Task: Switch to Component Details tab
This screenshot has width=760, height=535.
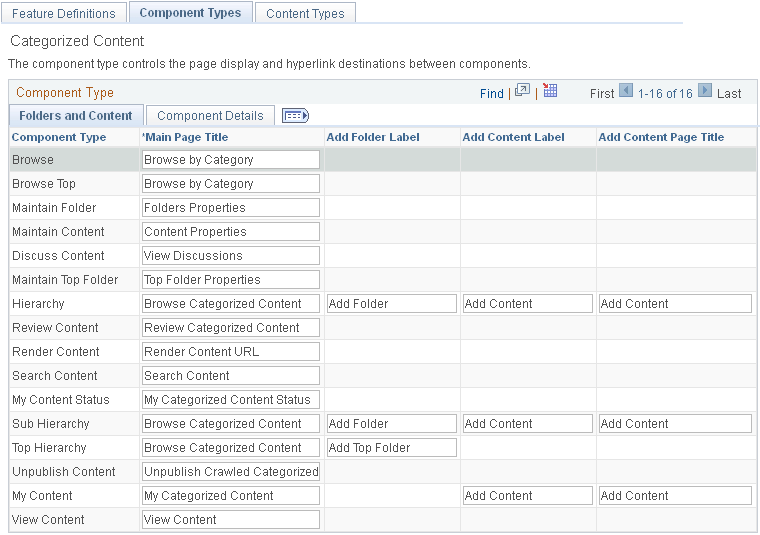Action: coord(210,116)
